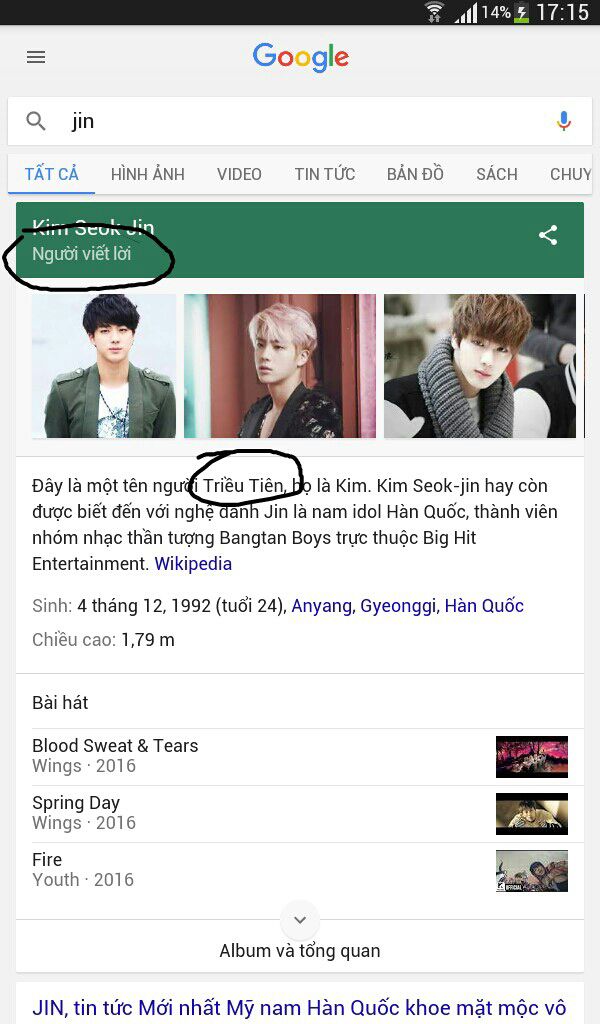Image resolution: width=600 pixels, height=1024 pixels.
Task: Tap the Google logo
Action: coord(301,57)
